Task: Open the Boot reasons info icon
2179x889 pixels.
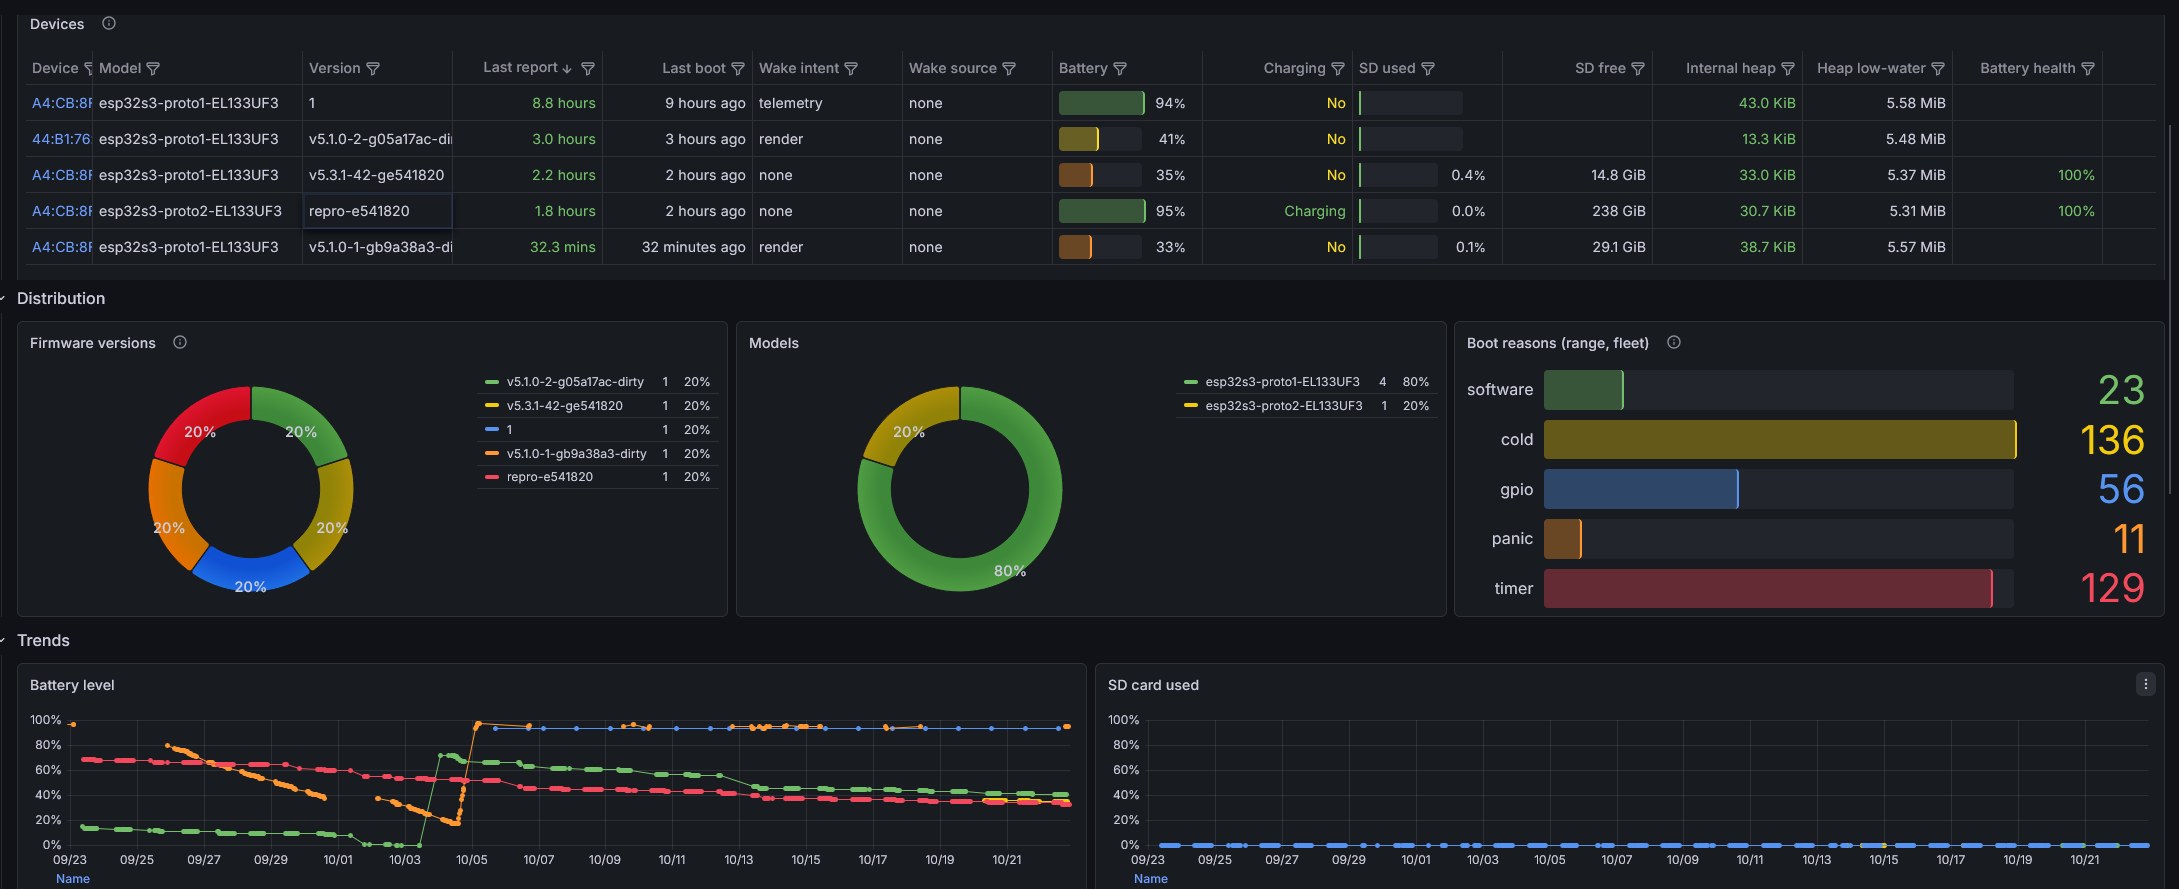Action: coord(1674,343)
